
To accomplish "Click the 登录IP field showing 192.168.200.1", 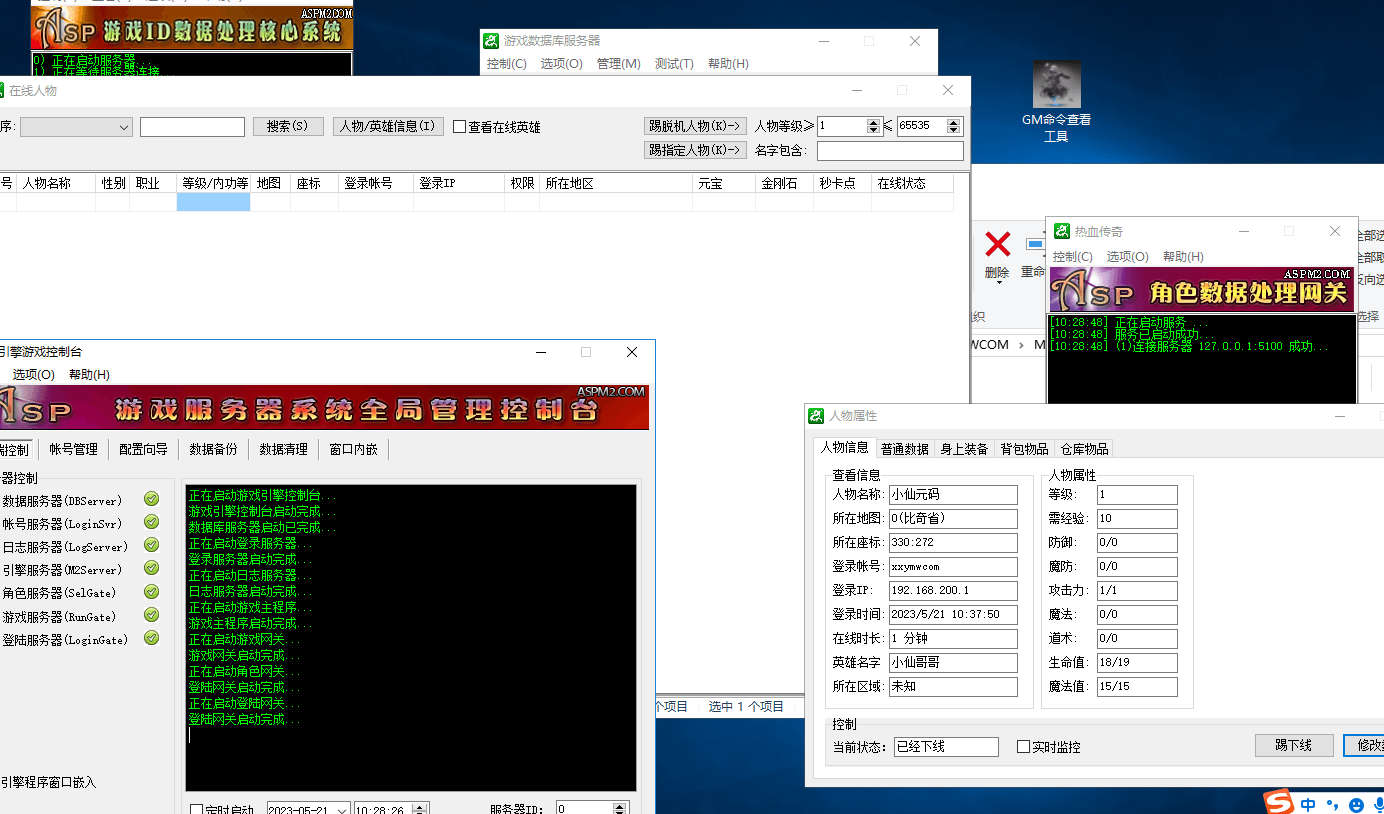I will coord(953,591).
